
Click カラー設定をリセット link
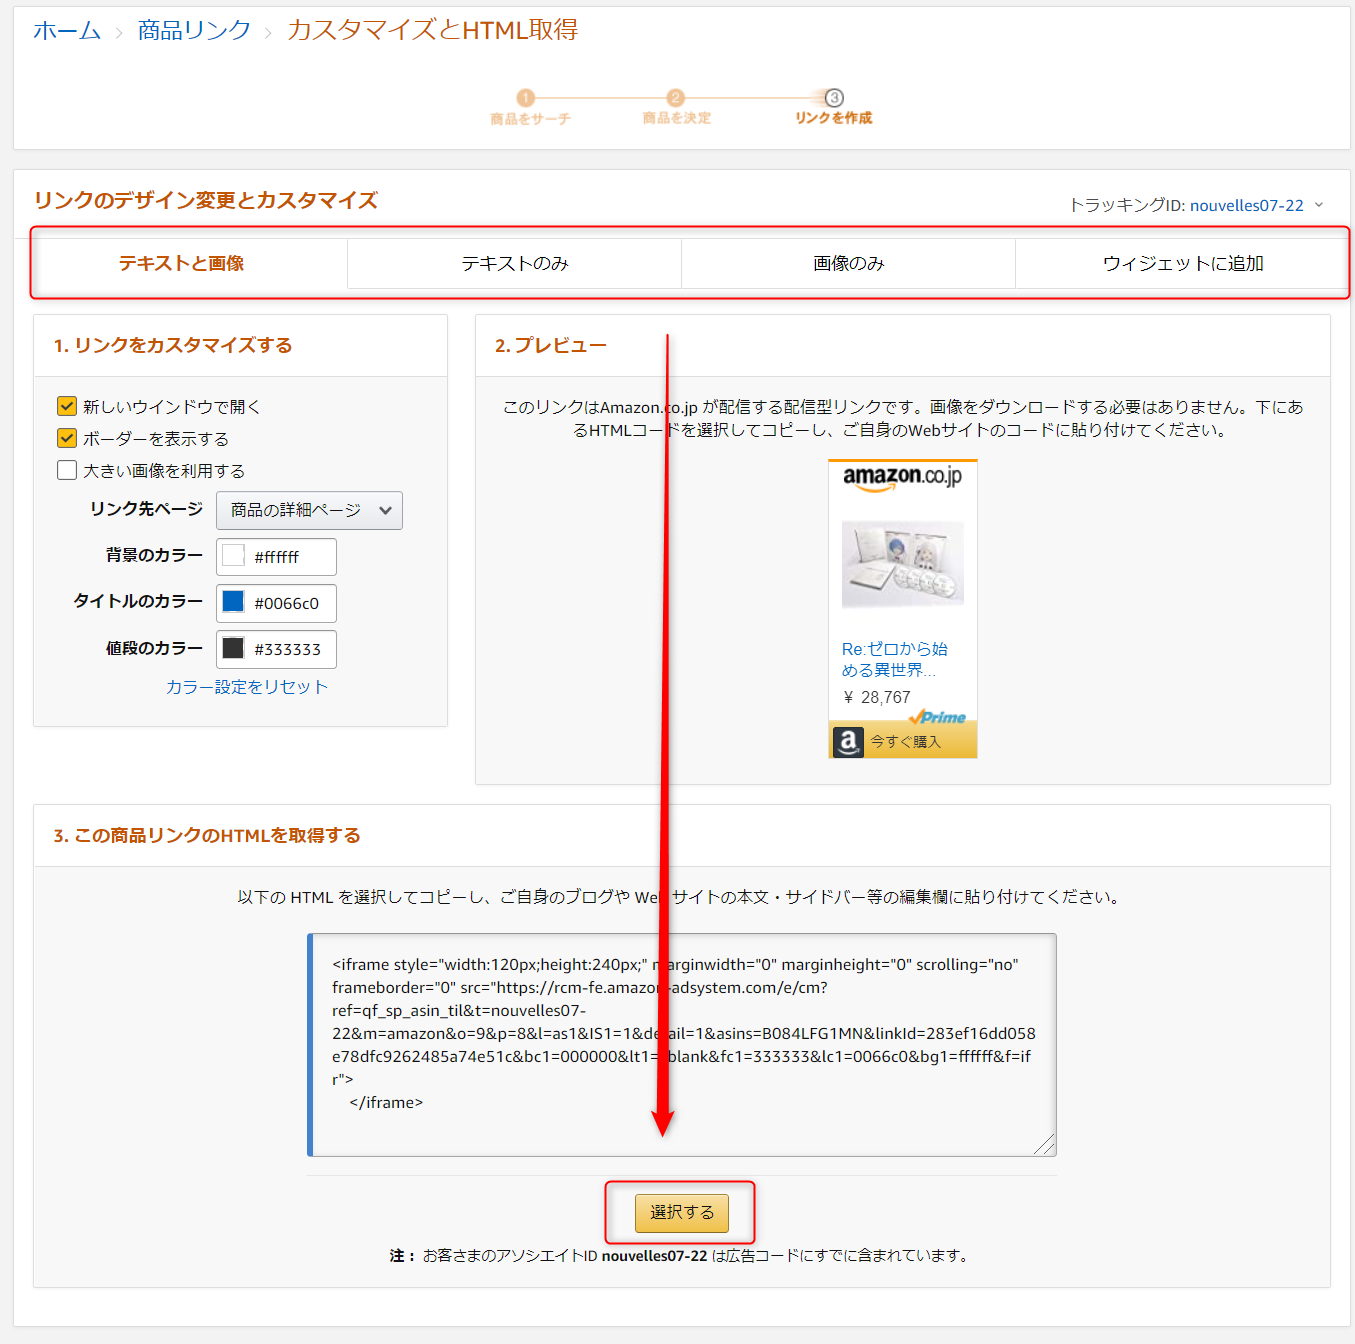tap(247, 687)
